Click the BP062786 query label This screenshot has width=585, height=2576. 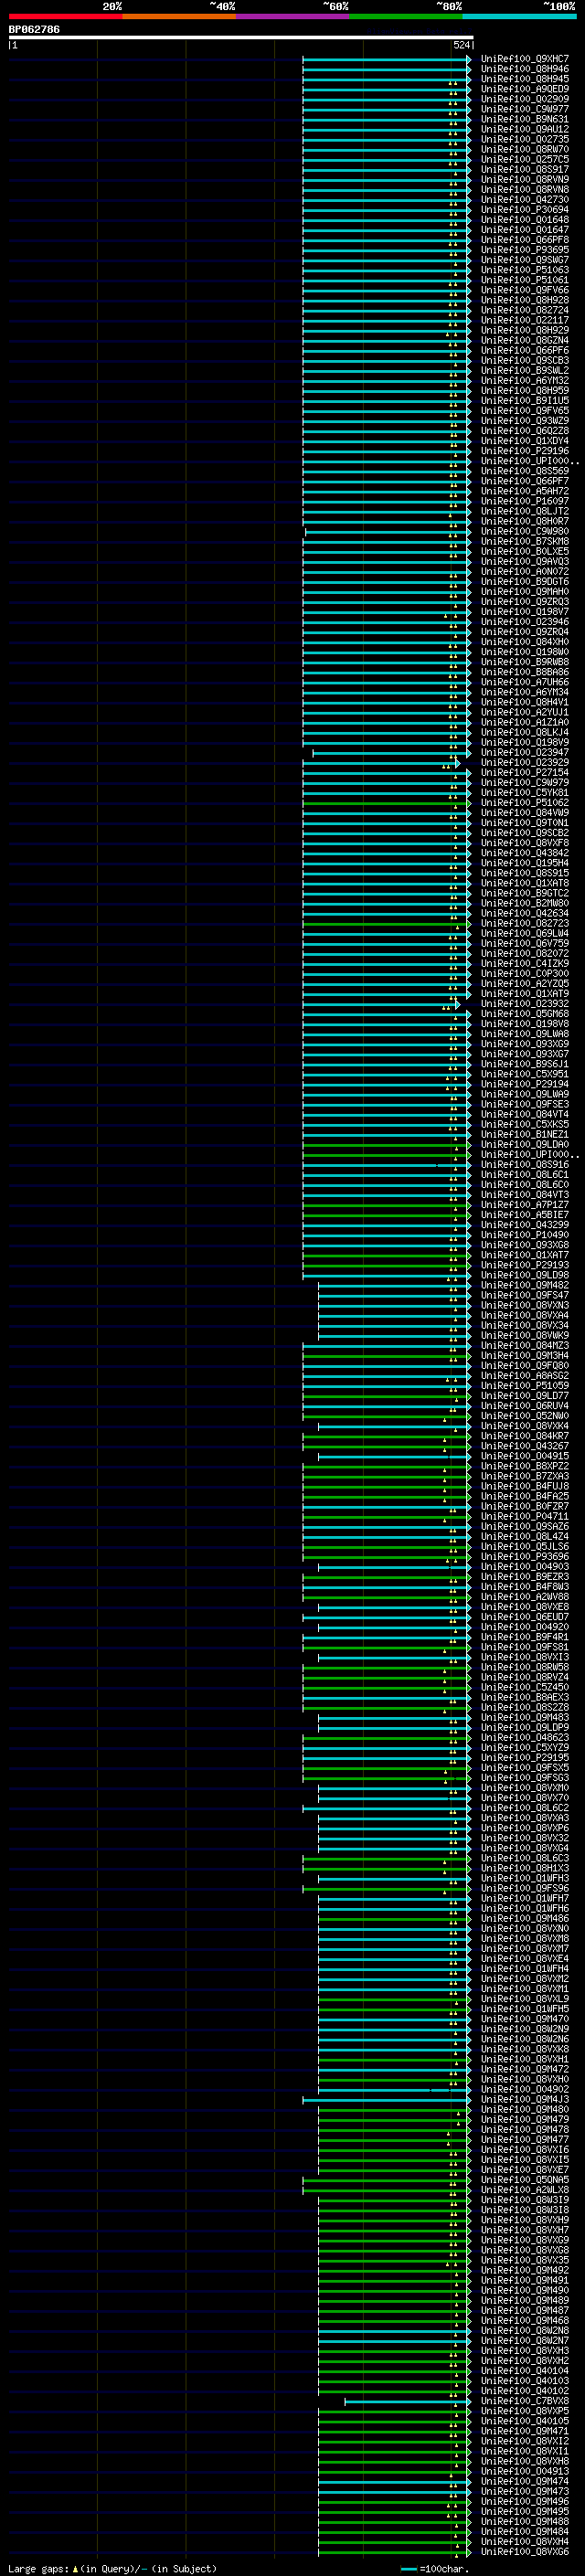click(34, 29)
